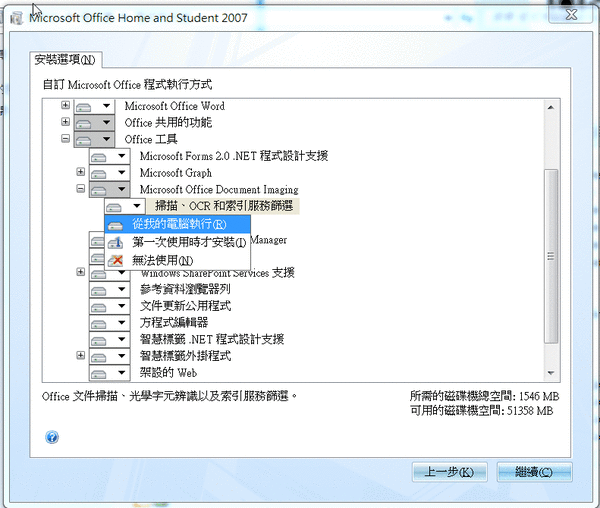The width and height of the screenshot is (600, 508).
Task: Select 方程式編輯器 row
Action: (174, 322)
